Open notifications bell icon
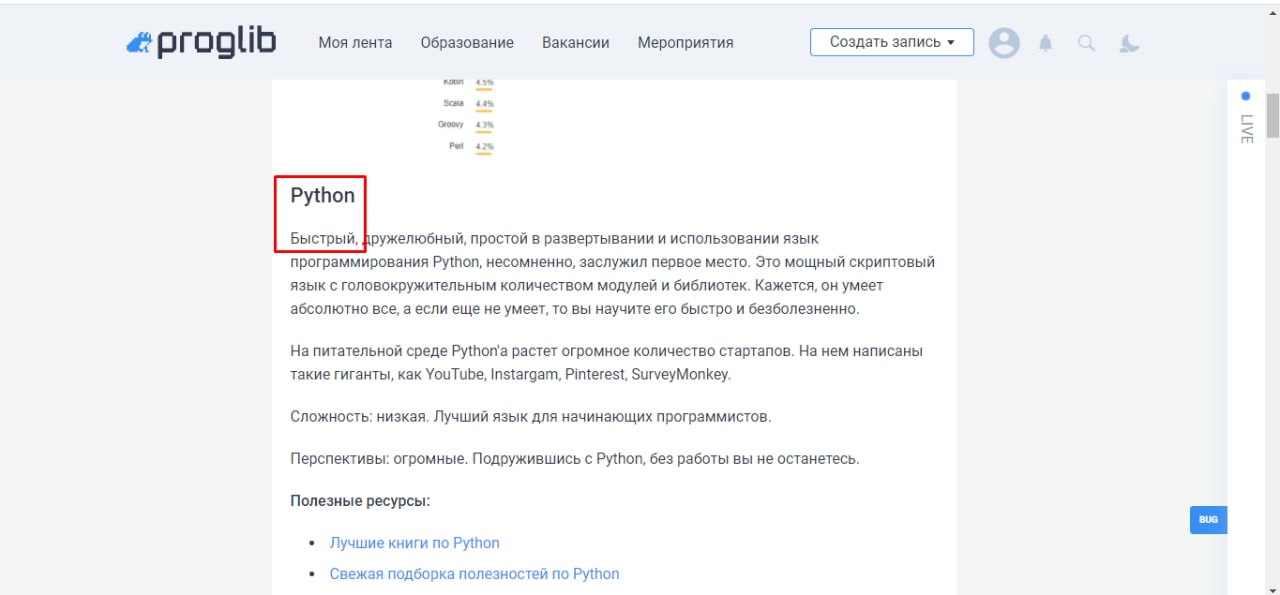Screen dimensions: 1280x595 click(1046, 43)
